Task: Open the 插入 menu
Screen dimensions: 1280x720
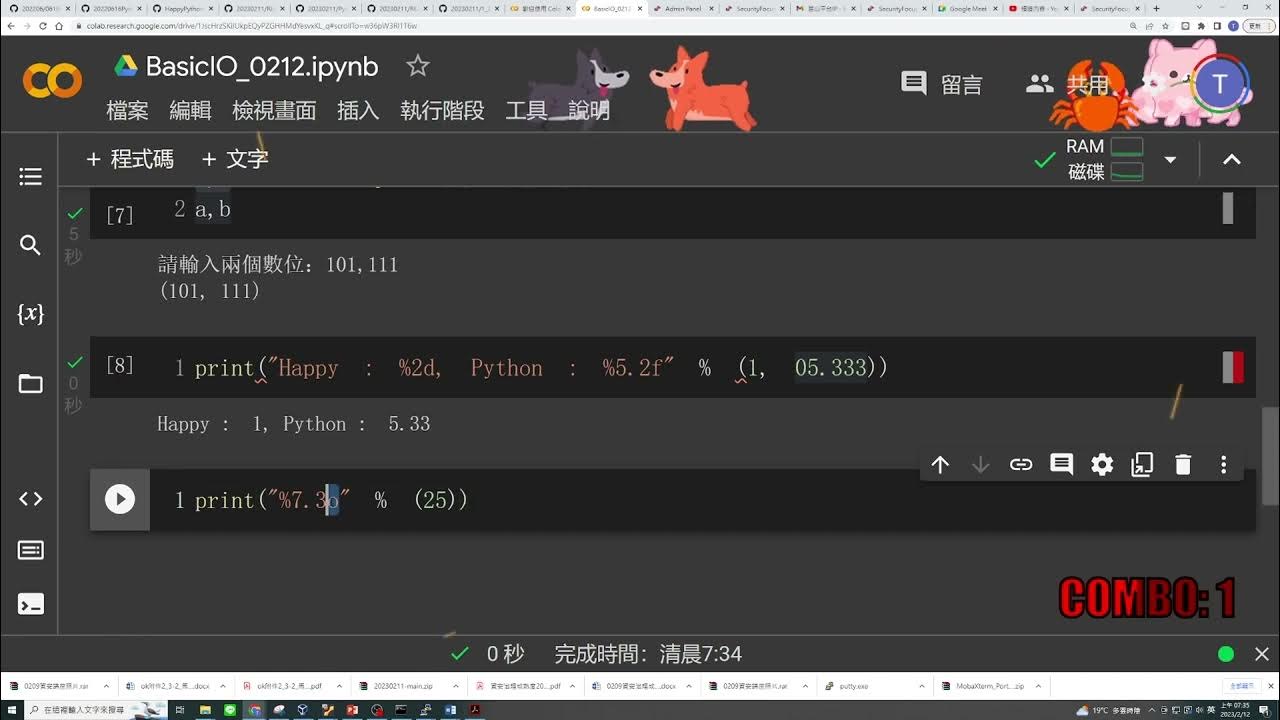Action: point(358,111)
